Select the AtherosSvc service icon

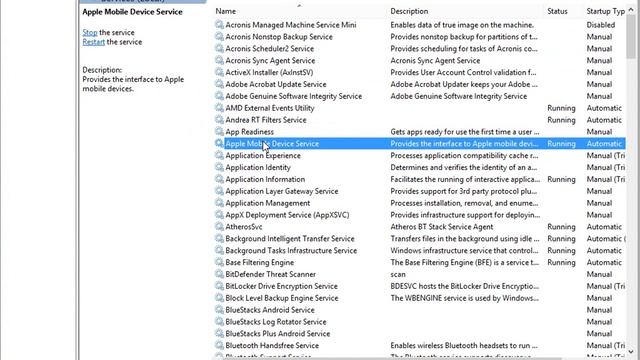click(219, 226)
